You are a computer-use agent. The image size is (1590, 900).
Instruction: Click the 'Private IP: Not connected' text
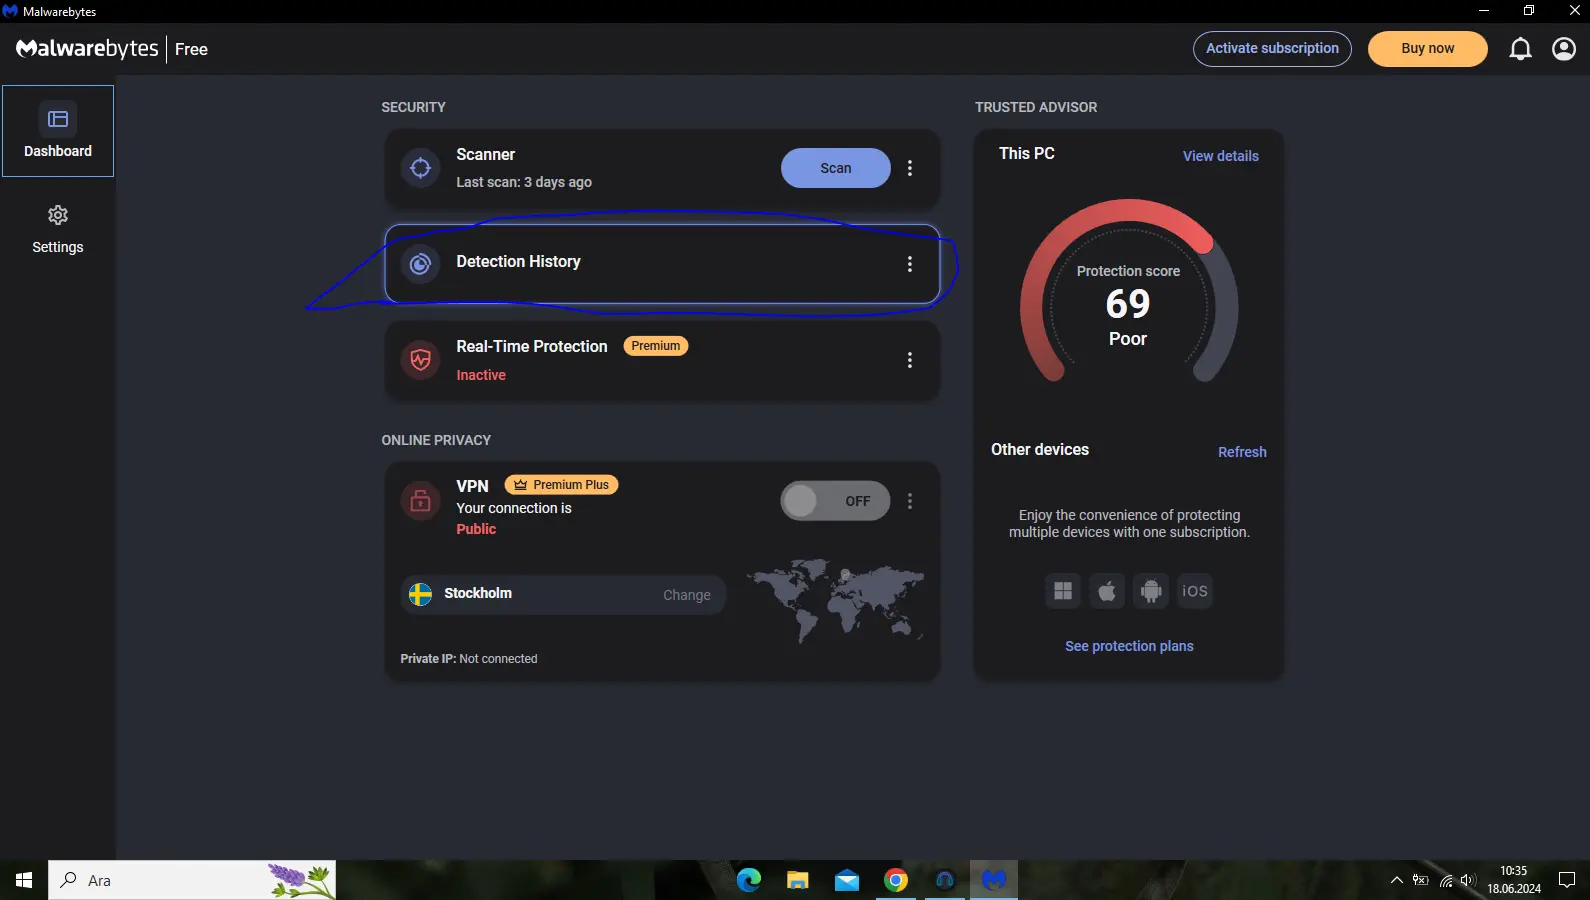469,659
